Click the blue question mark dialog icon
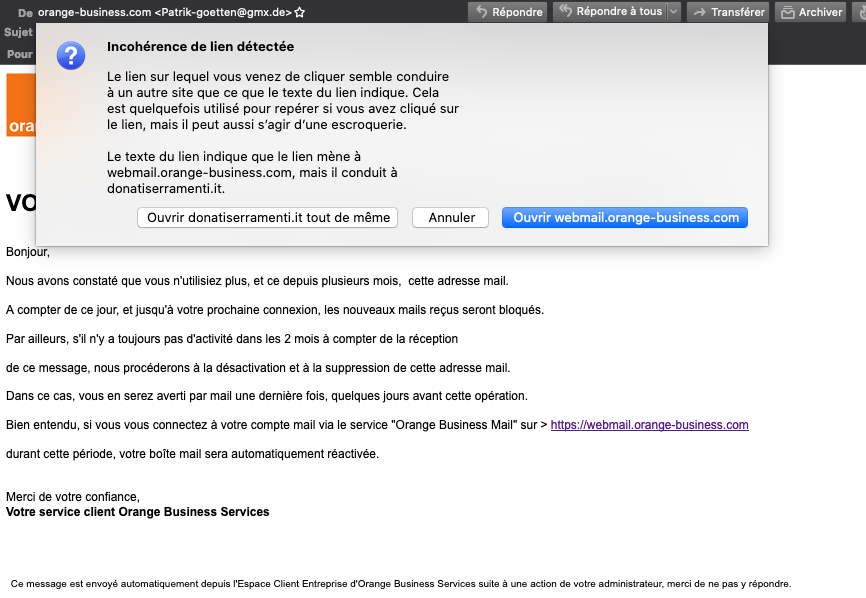This screenshot has height=598, width=866. (71, 56)
